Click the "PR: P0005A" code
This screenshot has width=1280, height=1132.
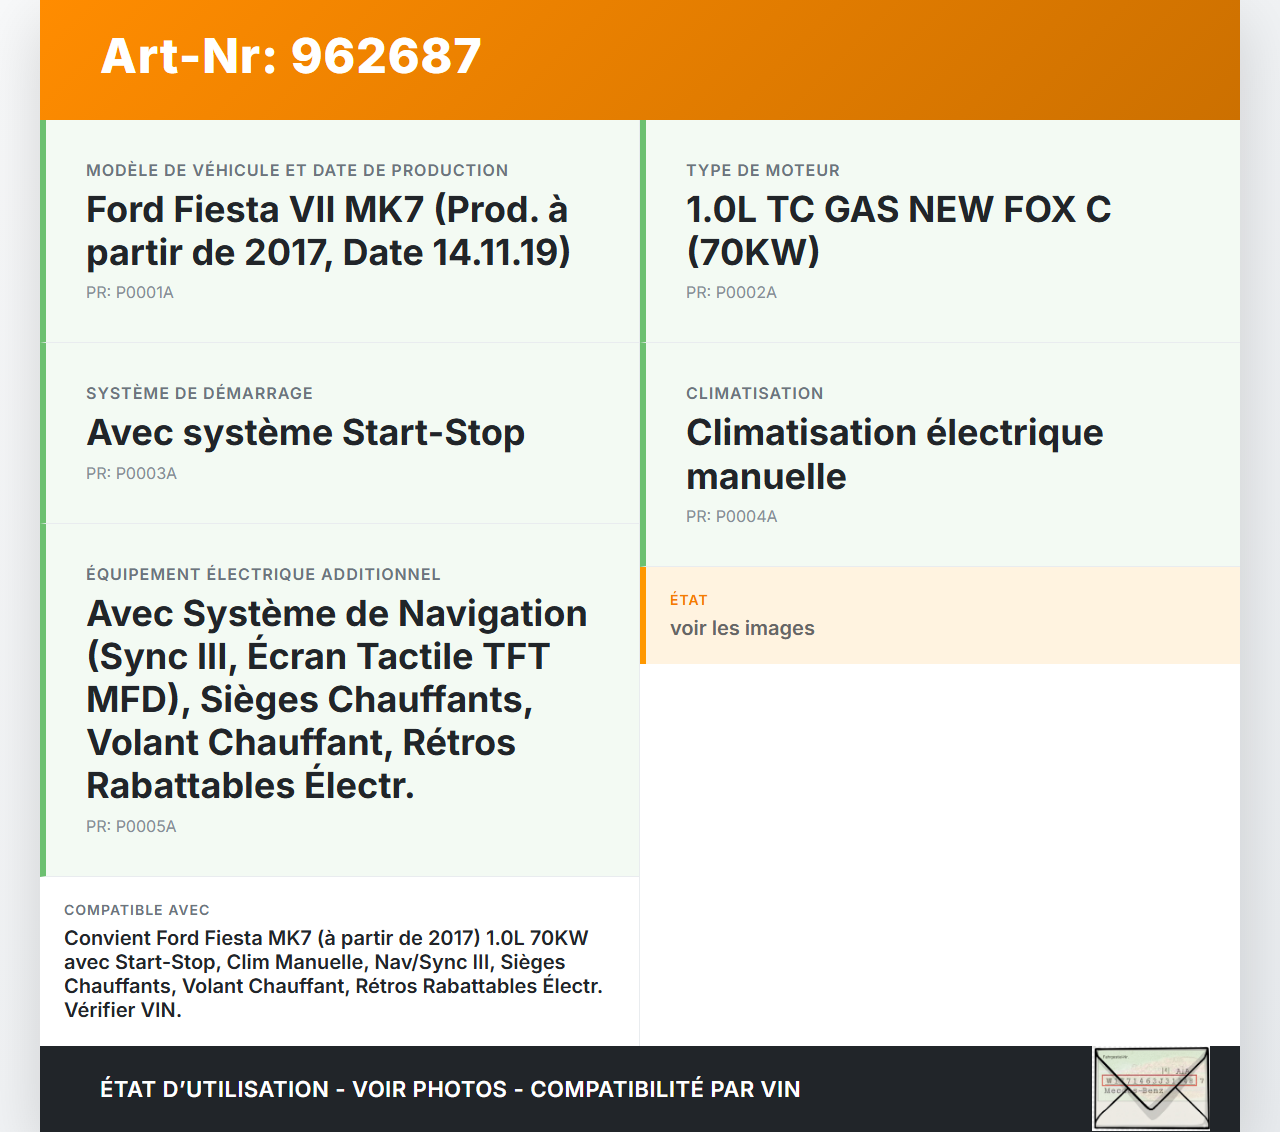pyautogui.click(x=131, y=827)
